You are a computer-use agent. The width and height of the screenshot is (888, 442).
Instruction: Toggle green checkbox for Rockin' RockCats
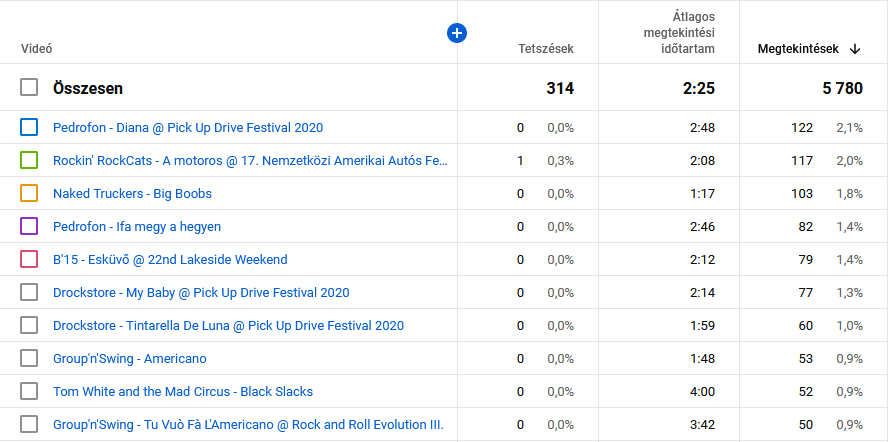(x=29, y=160)
